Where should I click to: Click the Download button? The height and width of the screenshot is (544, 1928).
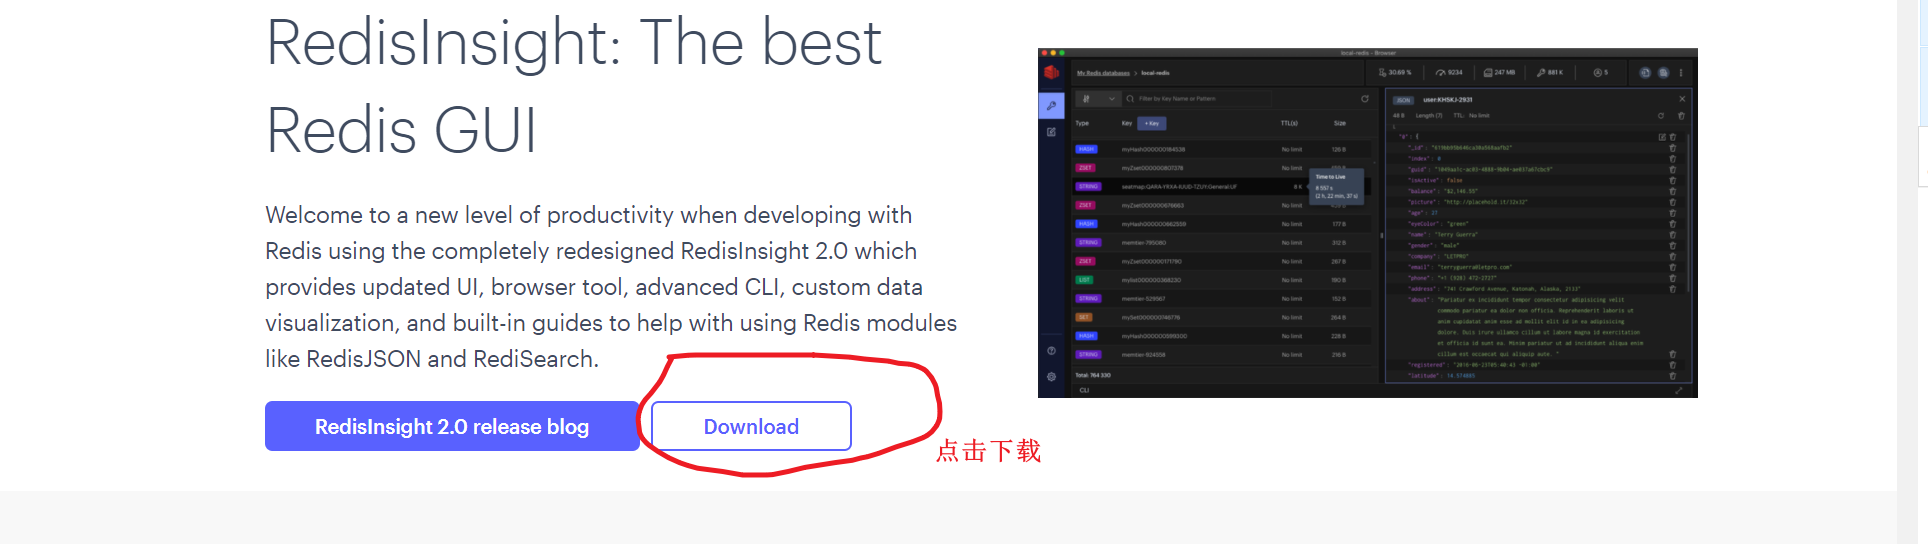[751, 427]
